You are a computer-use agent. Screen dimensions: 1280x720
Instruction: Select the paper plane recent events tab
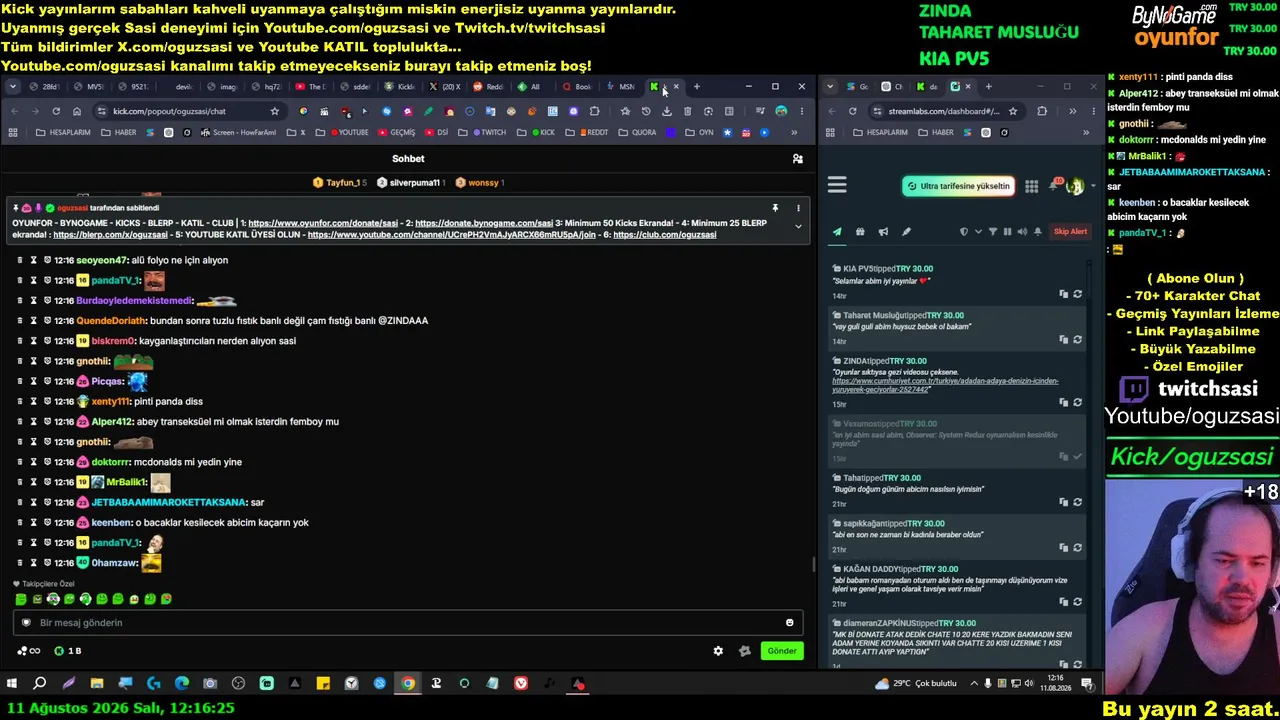pyautogui.click(x=837, y=232)
